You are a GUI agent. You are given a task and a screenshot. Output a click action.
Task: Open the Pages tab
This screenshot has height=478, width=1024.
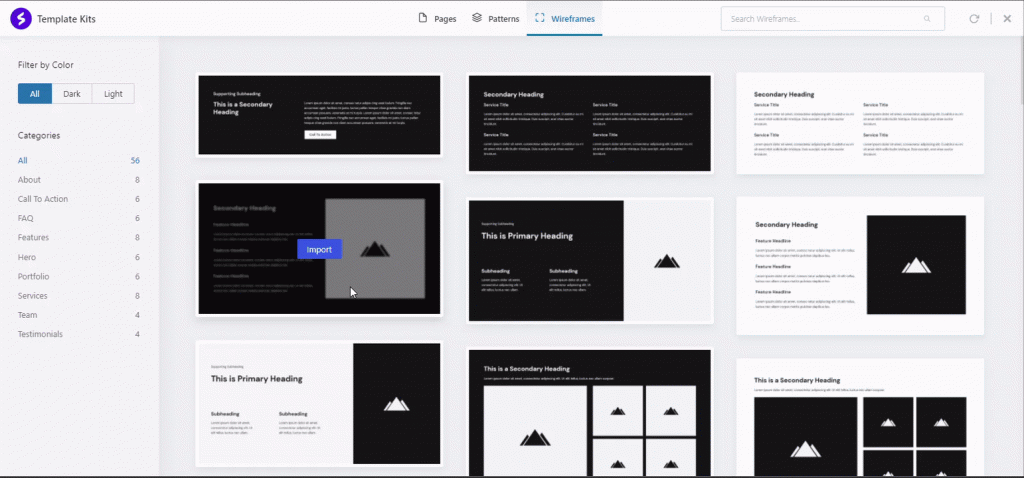click(436, 18)
